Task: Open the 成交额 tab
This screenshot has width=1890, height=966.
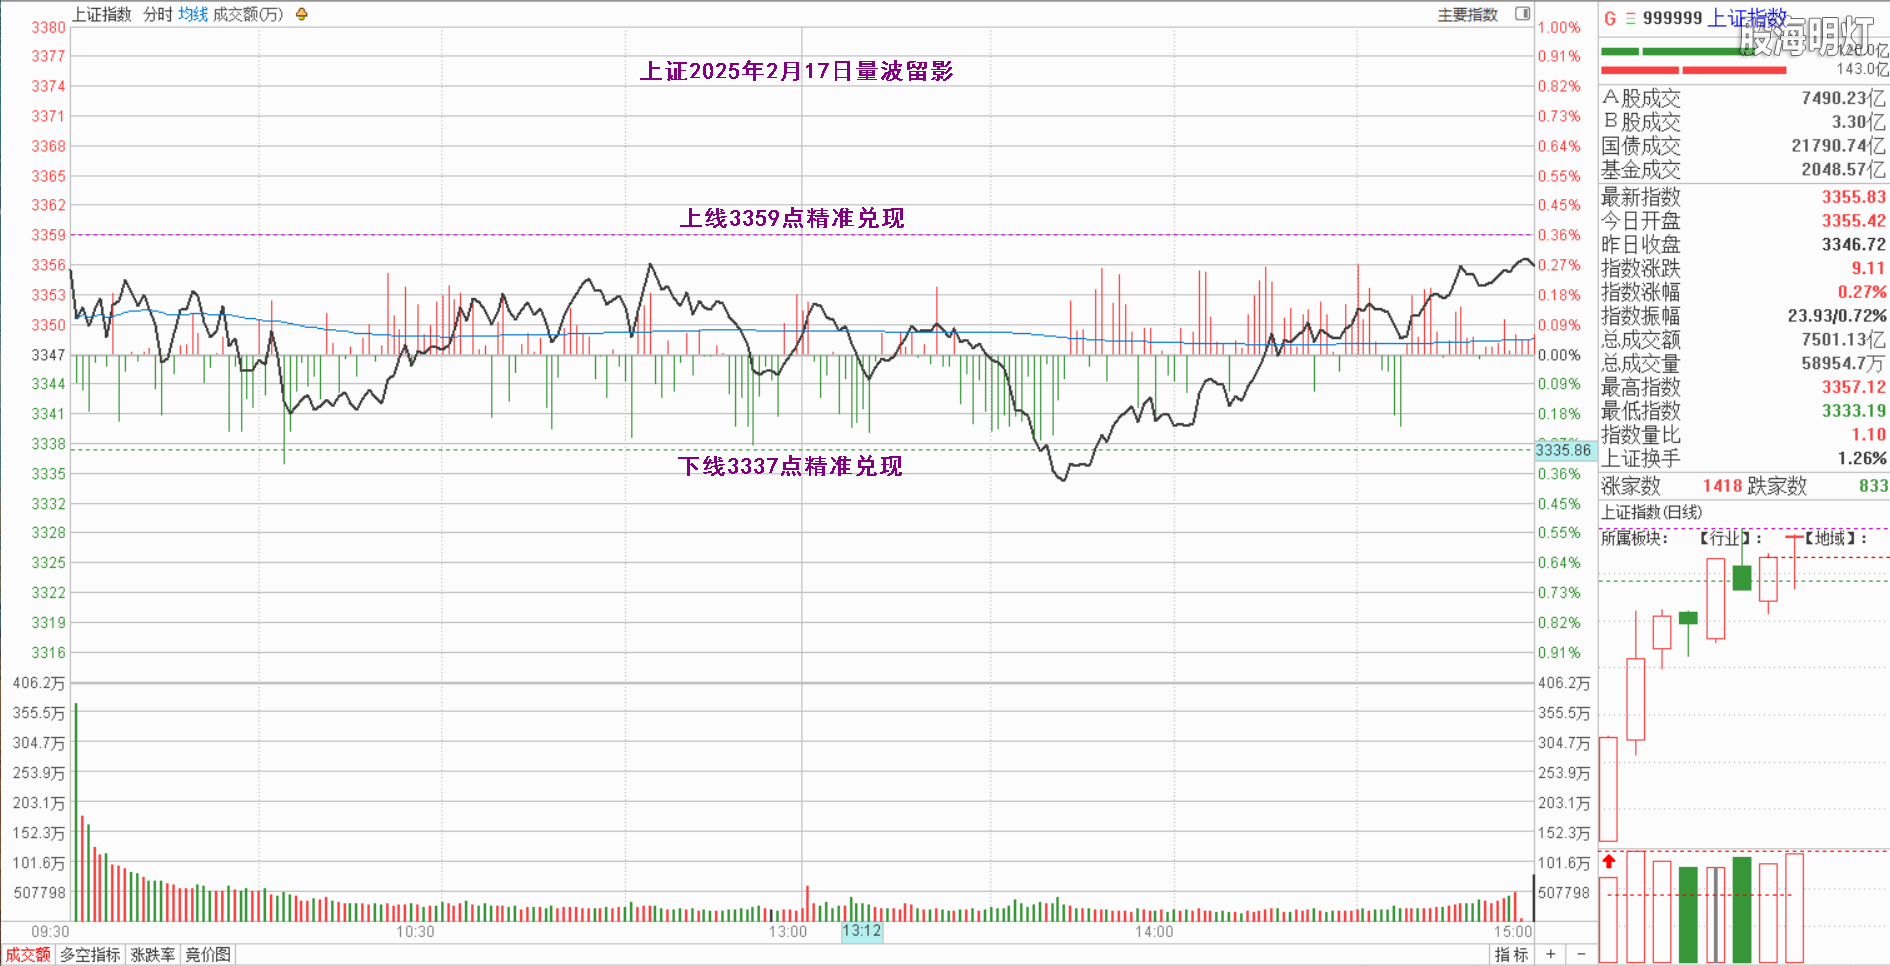Action: point(28,955)
